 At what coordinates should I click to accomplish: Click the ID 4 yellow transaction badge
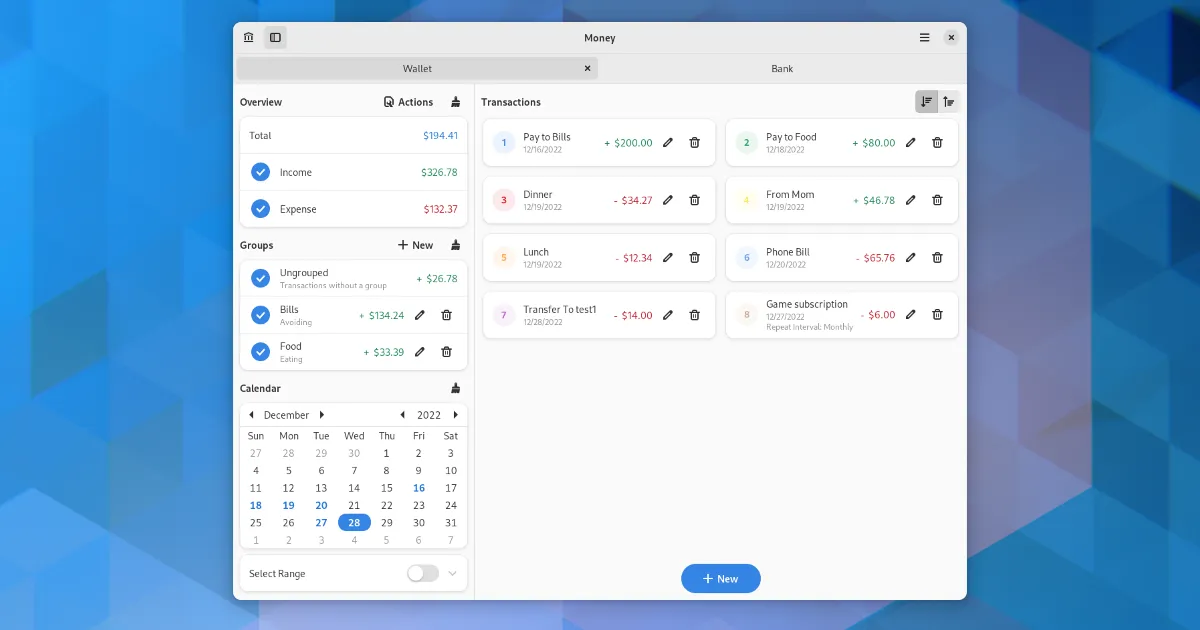[746, 200]
